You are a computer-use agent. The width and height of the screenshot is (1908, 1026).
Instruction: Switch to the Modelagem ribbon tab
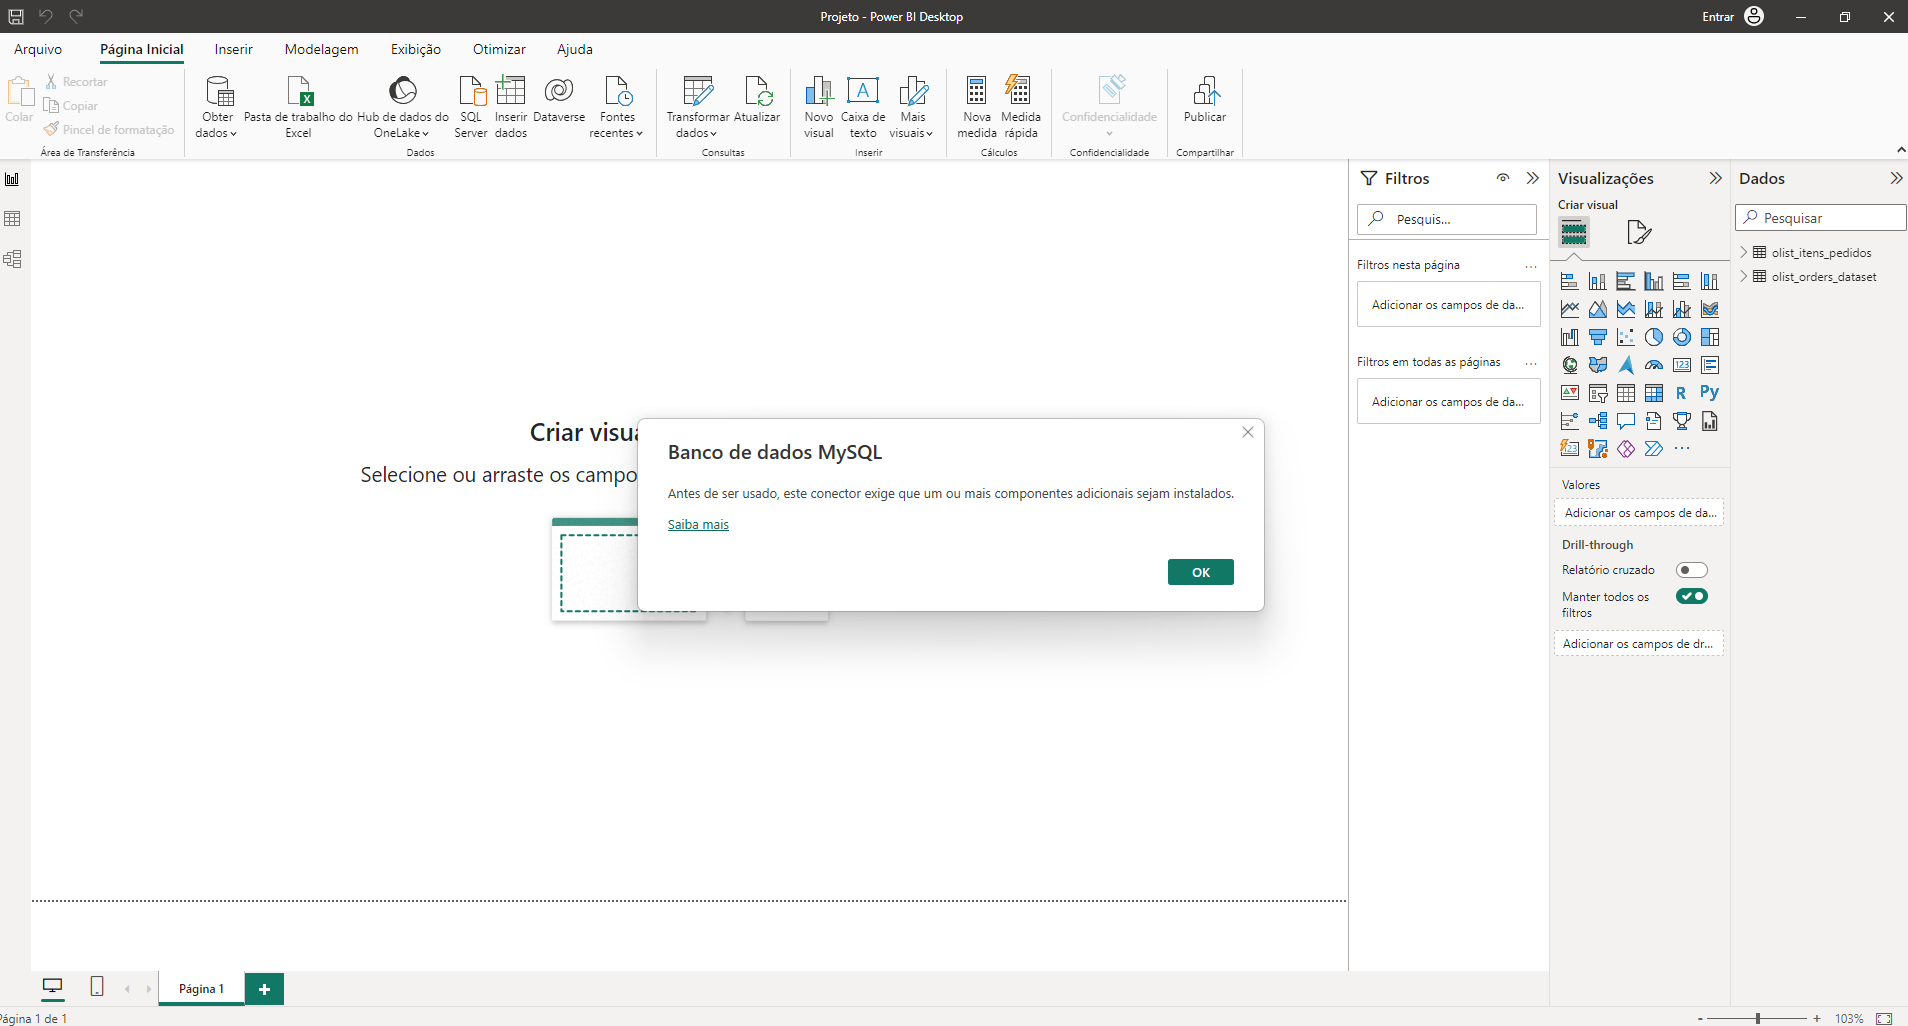tap(321, 49)
